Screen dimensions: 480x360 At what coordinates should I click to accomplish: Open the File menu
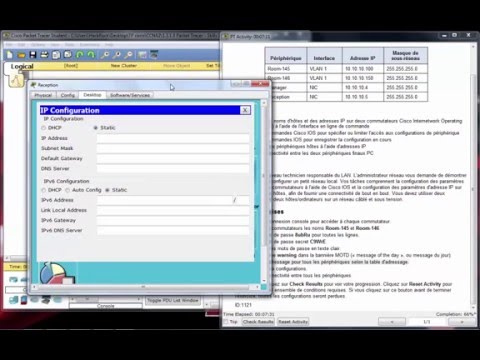9,45
